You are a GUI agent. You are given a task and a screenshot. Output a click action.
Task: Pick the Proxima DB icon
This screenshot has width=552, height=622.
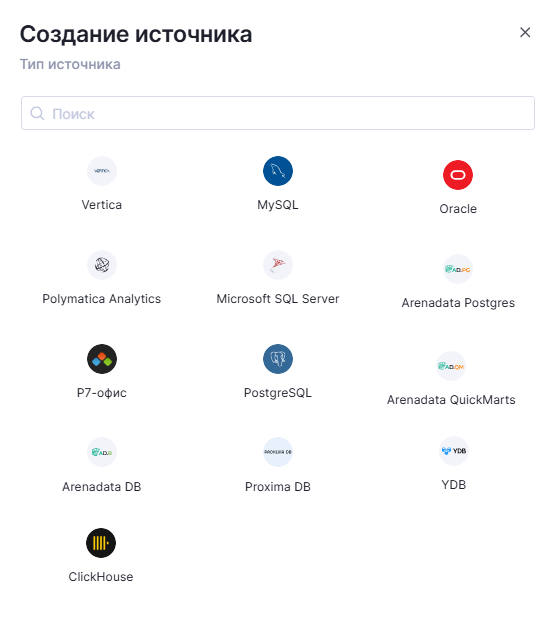click(x=278, y=452)
